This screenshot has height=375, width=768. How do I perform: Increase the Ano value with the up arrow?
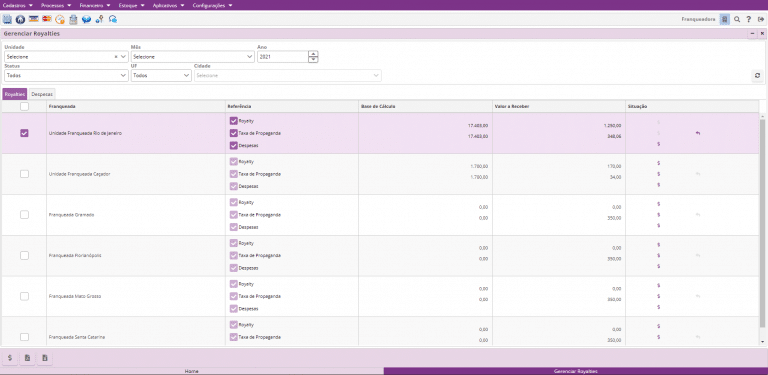click(313, 54)
